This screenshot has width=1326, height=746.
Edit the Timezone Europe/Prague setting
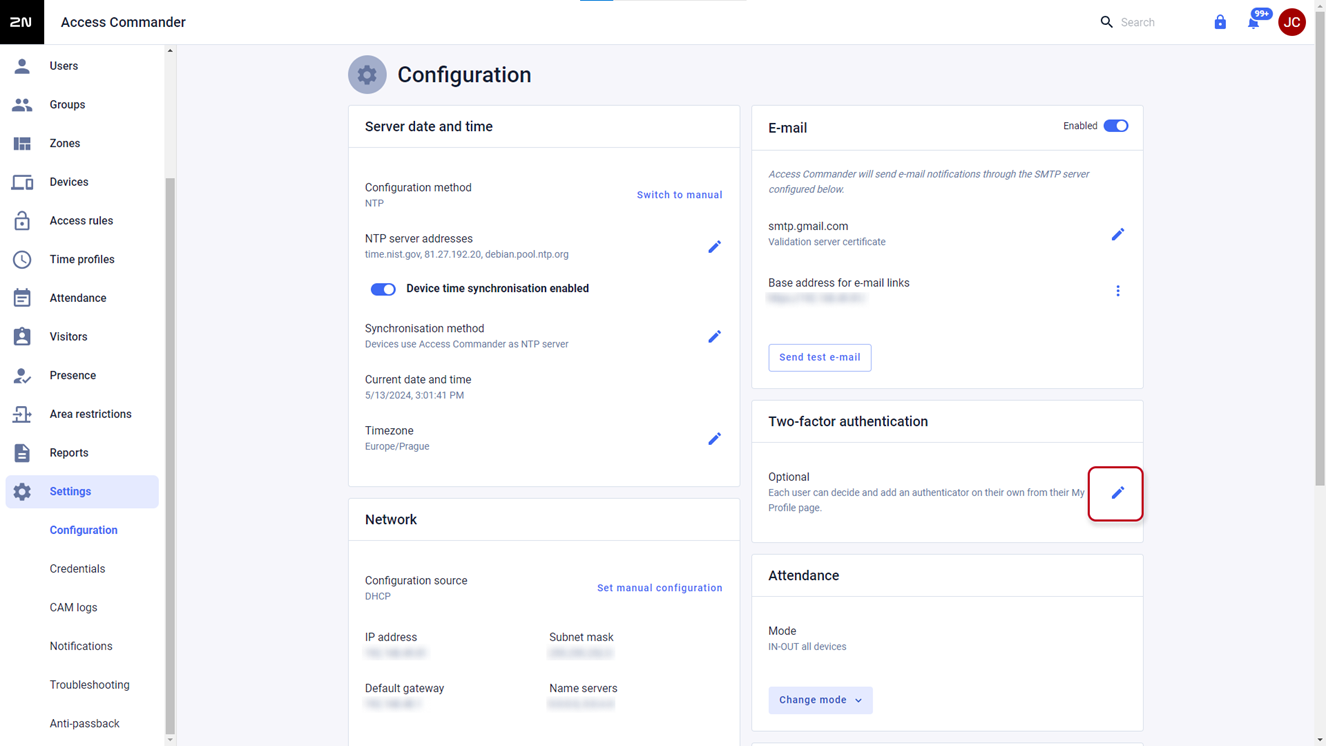point(714,438)
